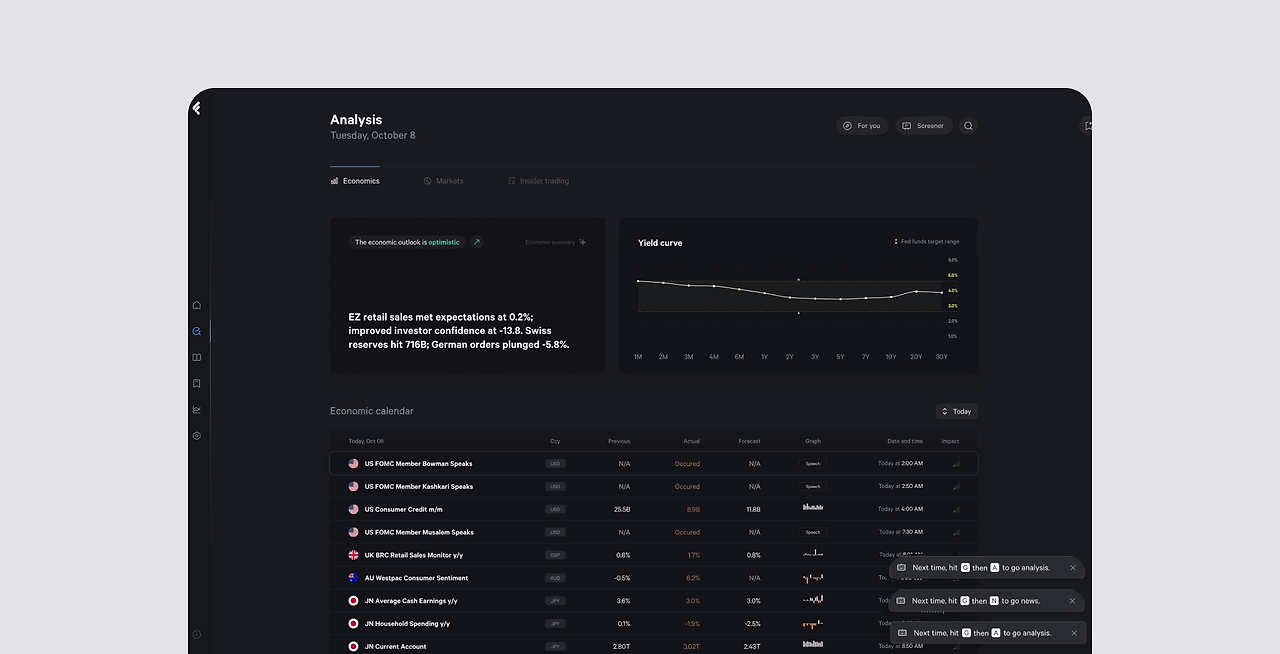Click Speech tag on Musalem Speaks row
The height and width of the screenshot is (654, 1280).
(813, 532)
